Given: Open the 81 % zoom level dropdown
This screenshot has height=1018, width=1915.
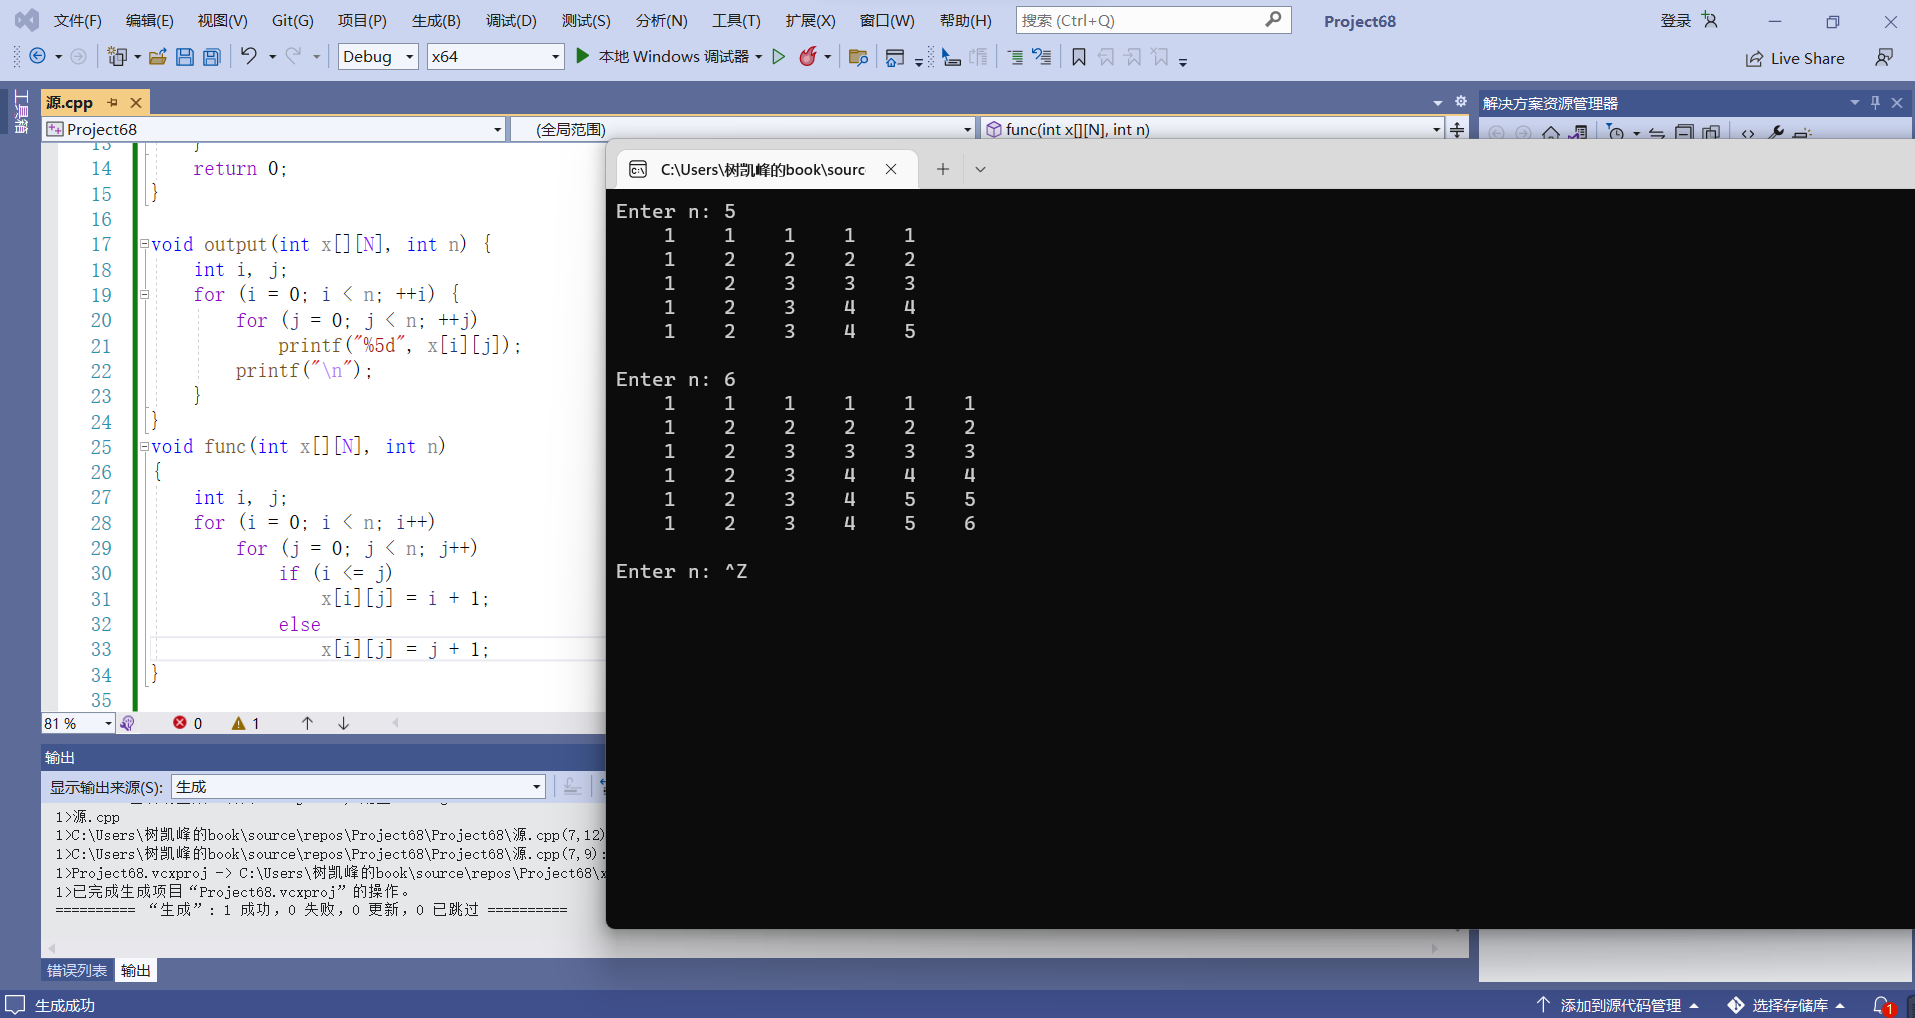Looking at the screenshot, I should point(78,723).
